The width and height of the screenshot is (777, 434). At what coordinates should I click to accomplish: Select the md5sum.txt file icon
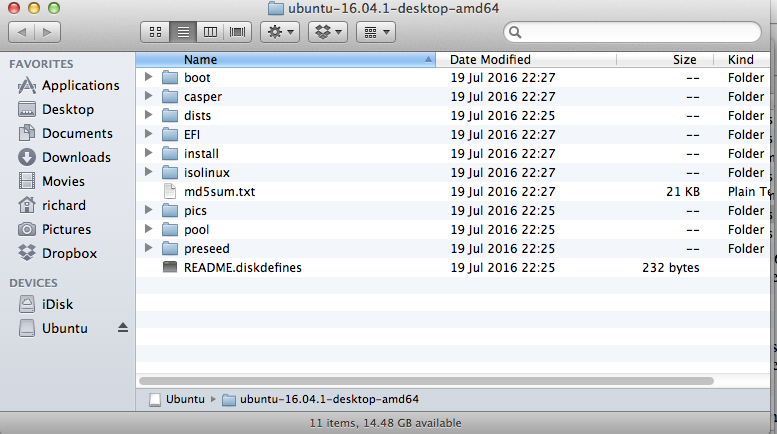[170, 191]
